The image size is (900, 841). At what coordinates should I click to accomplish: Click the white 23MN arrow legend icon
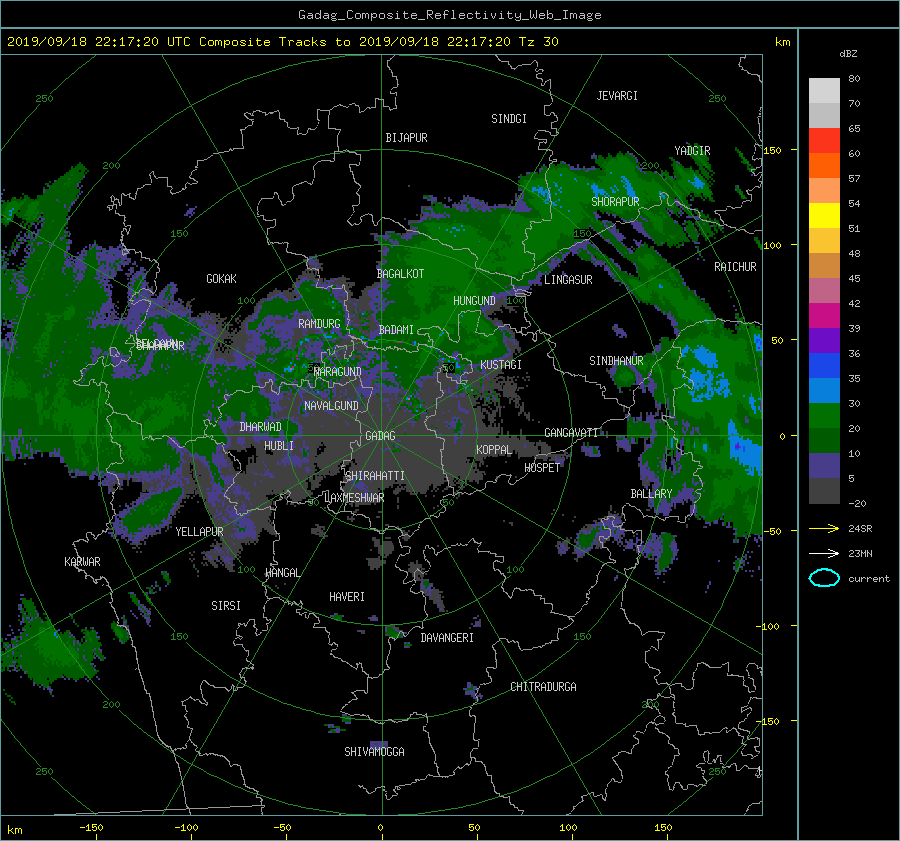[x=824, y=553]
